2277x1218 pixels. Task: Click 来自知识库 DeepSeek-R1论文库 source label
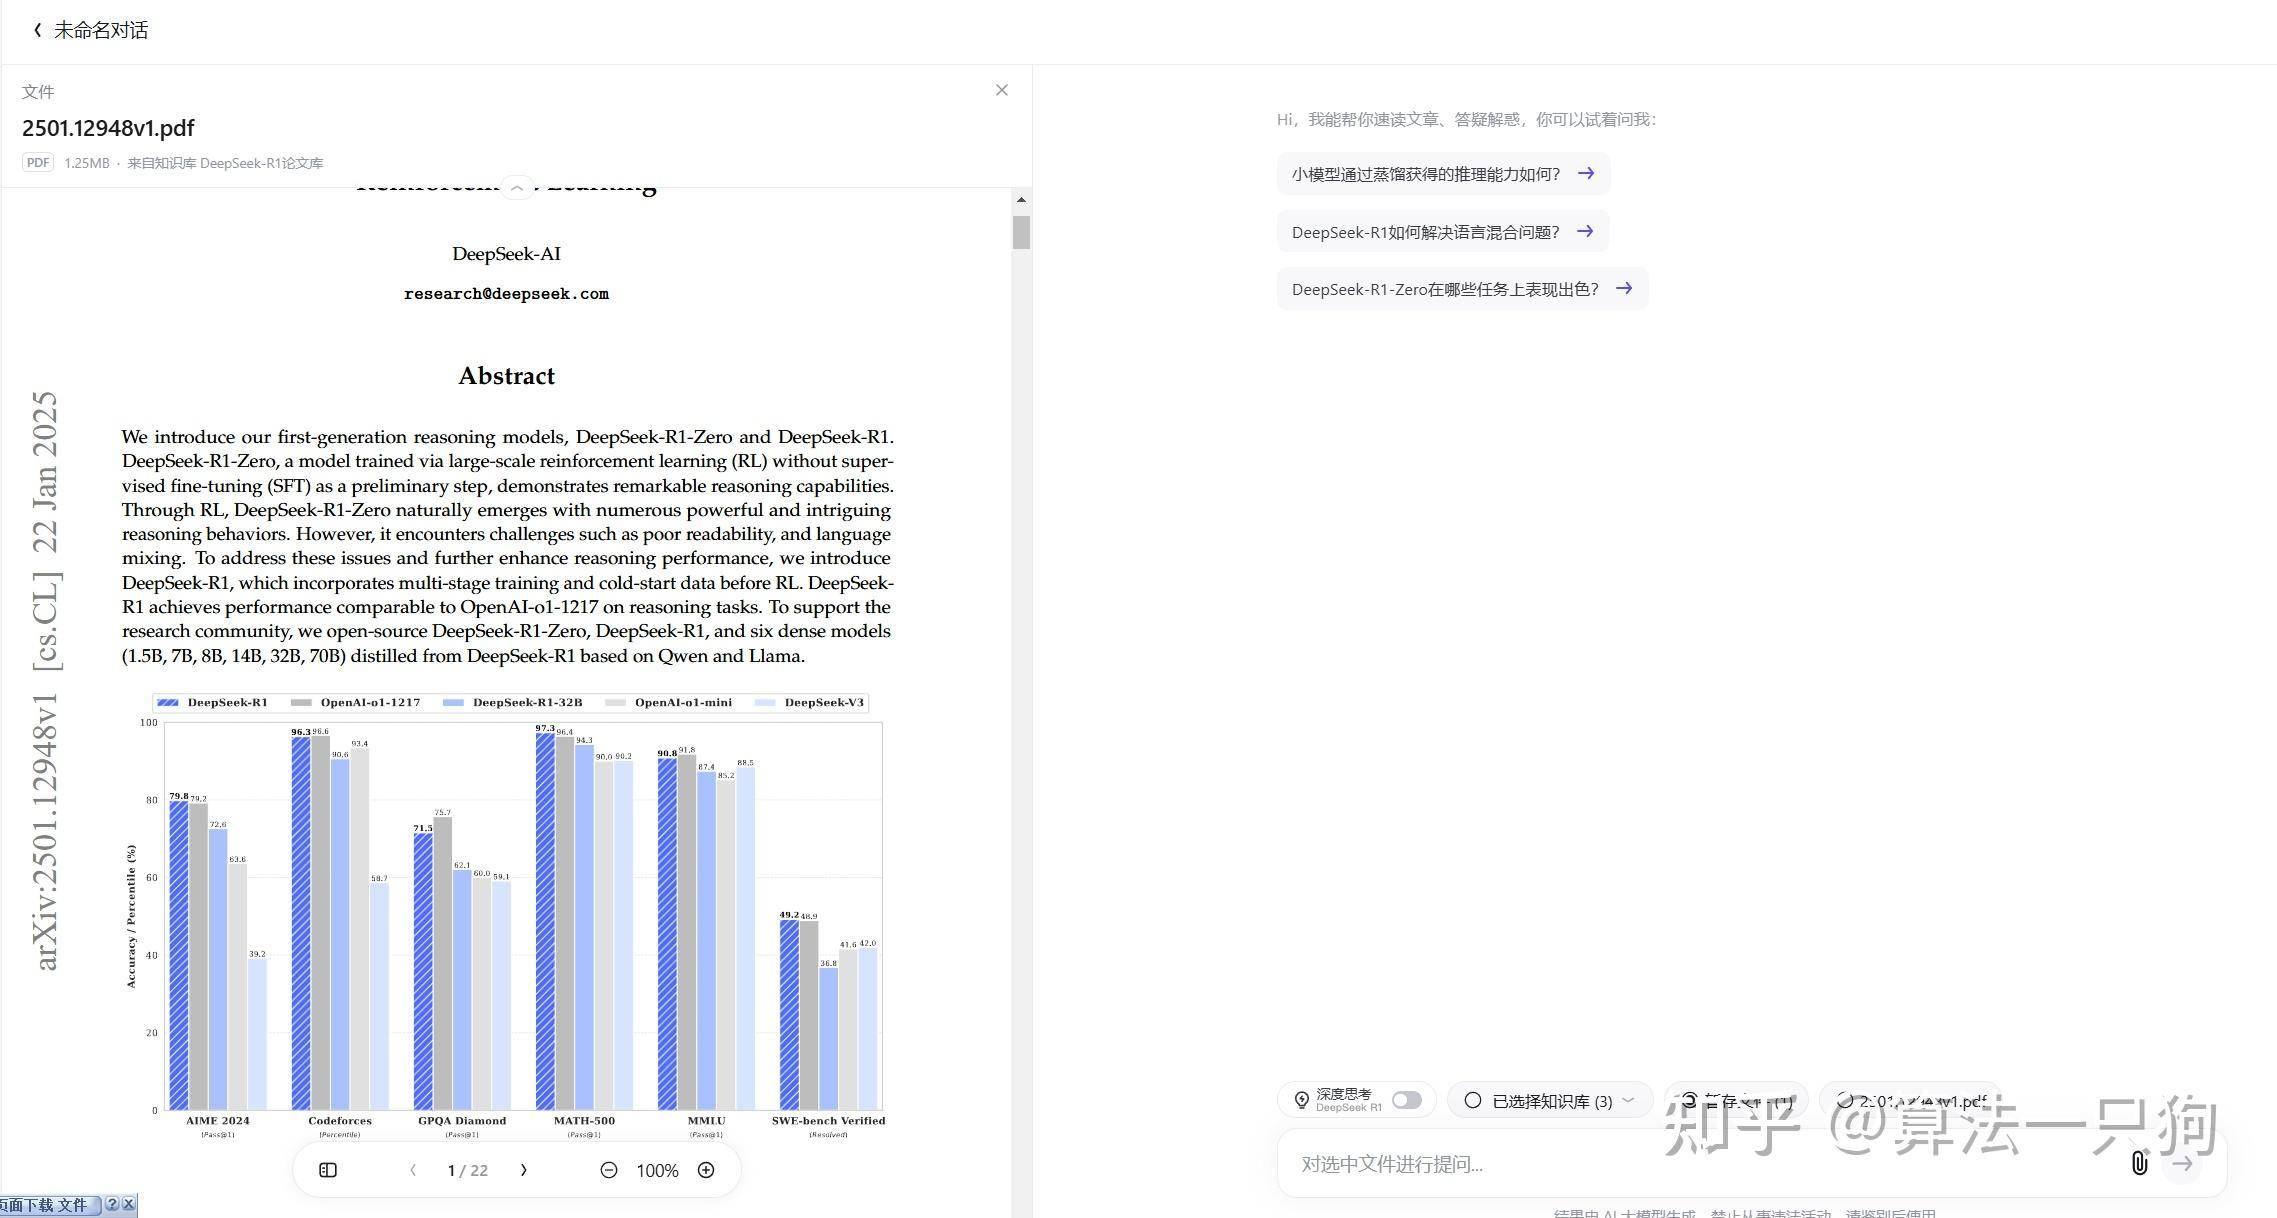pyautogui.click(x=225, y=163)
